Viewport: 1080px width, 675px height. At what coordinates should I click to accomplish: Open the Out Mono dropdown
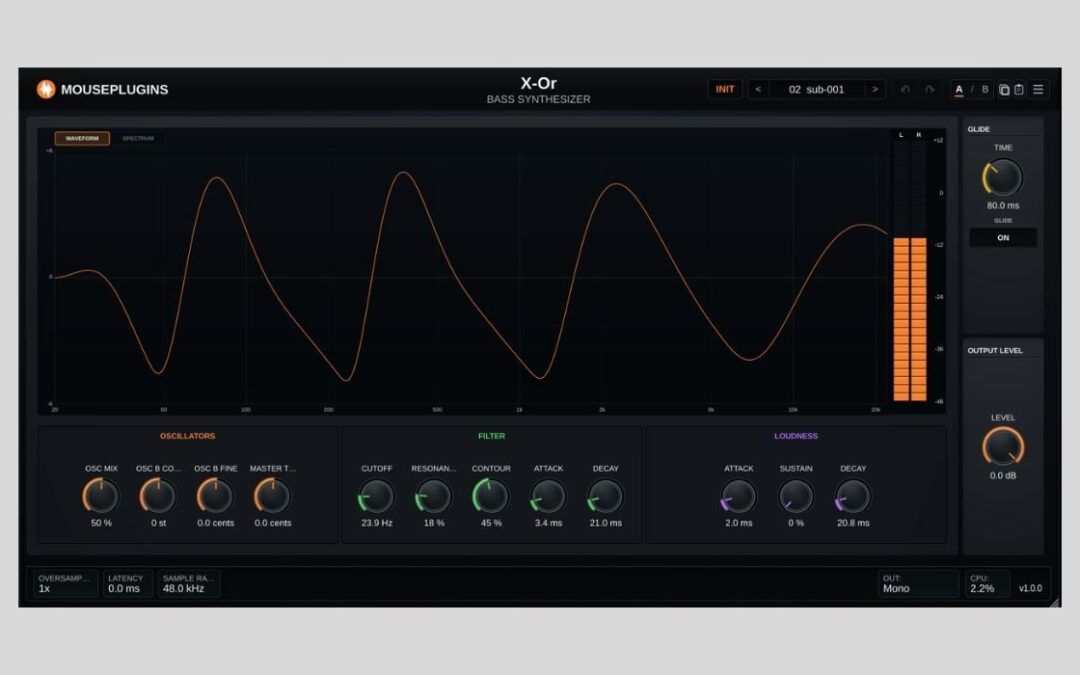[919, 583]
